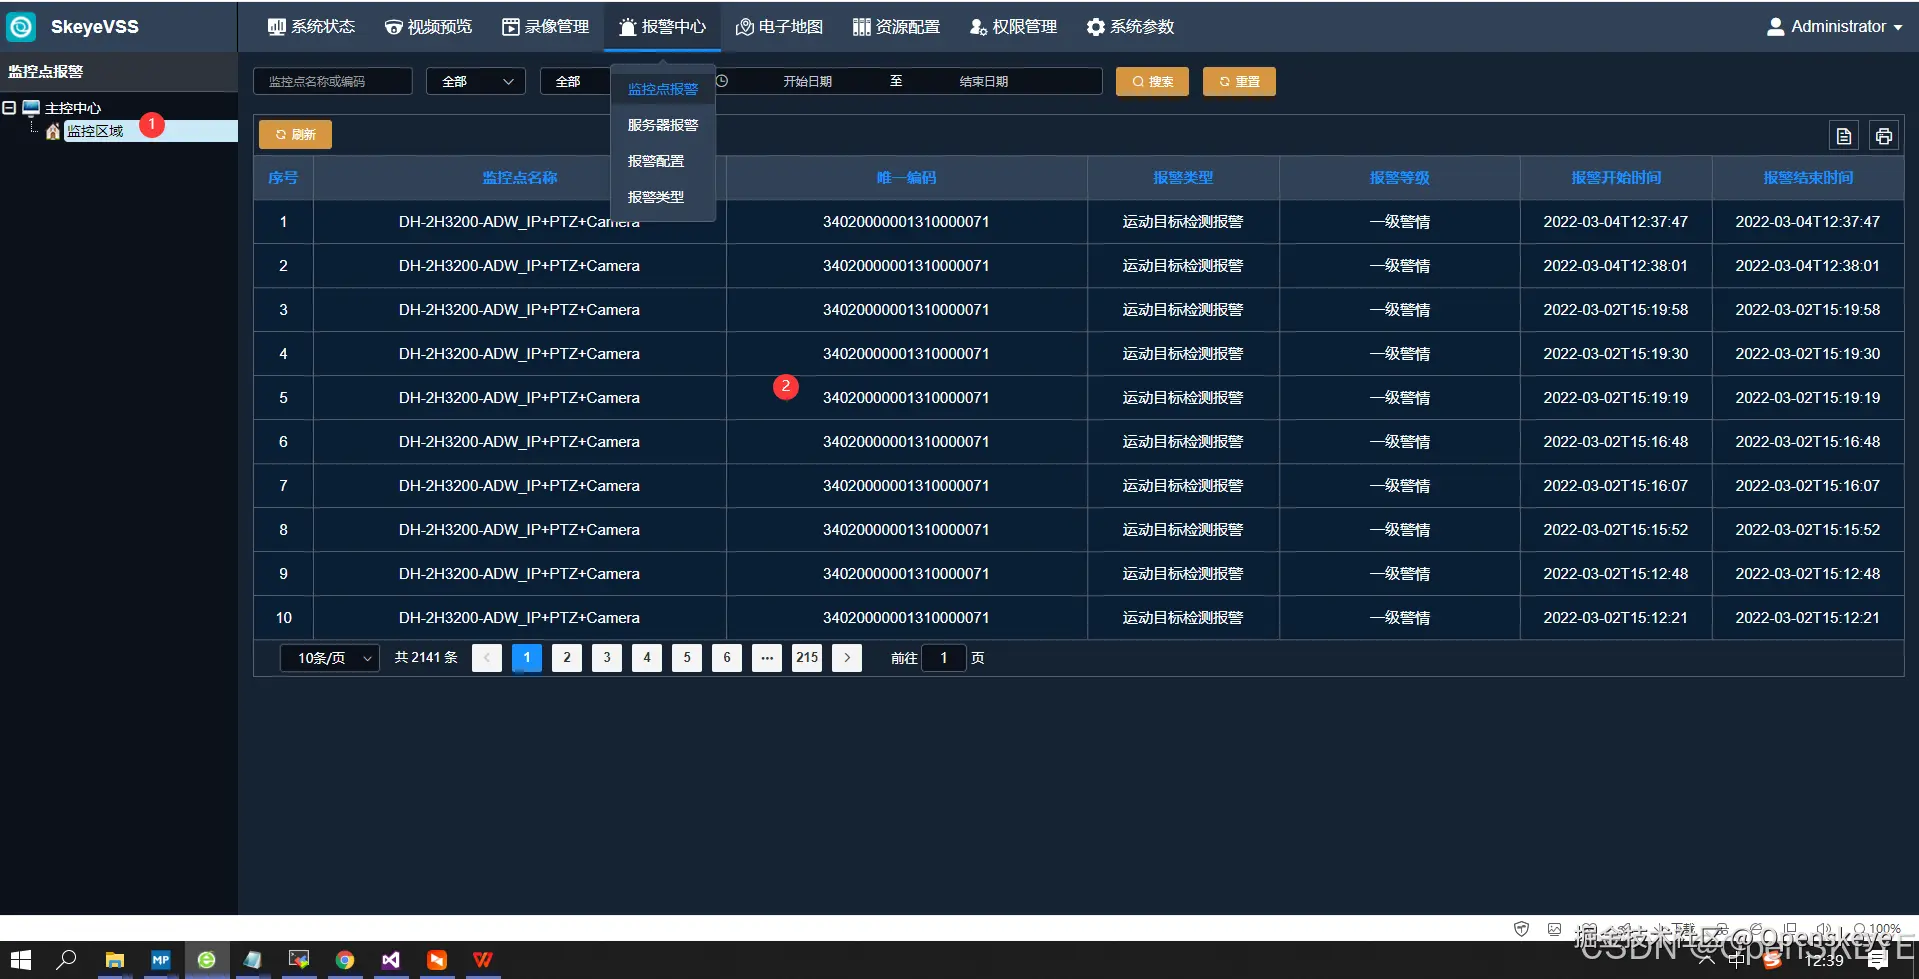
Task: Click the orange 搜索 button
Action: [1152, 81]
